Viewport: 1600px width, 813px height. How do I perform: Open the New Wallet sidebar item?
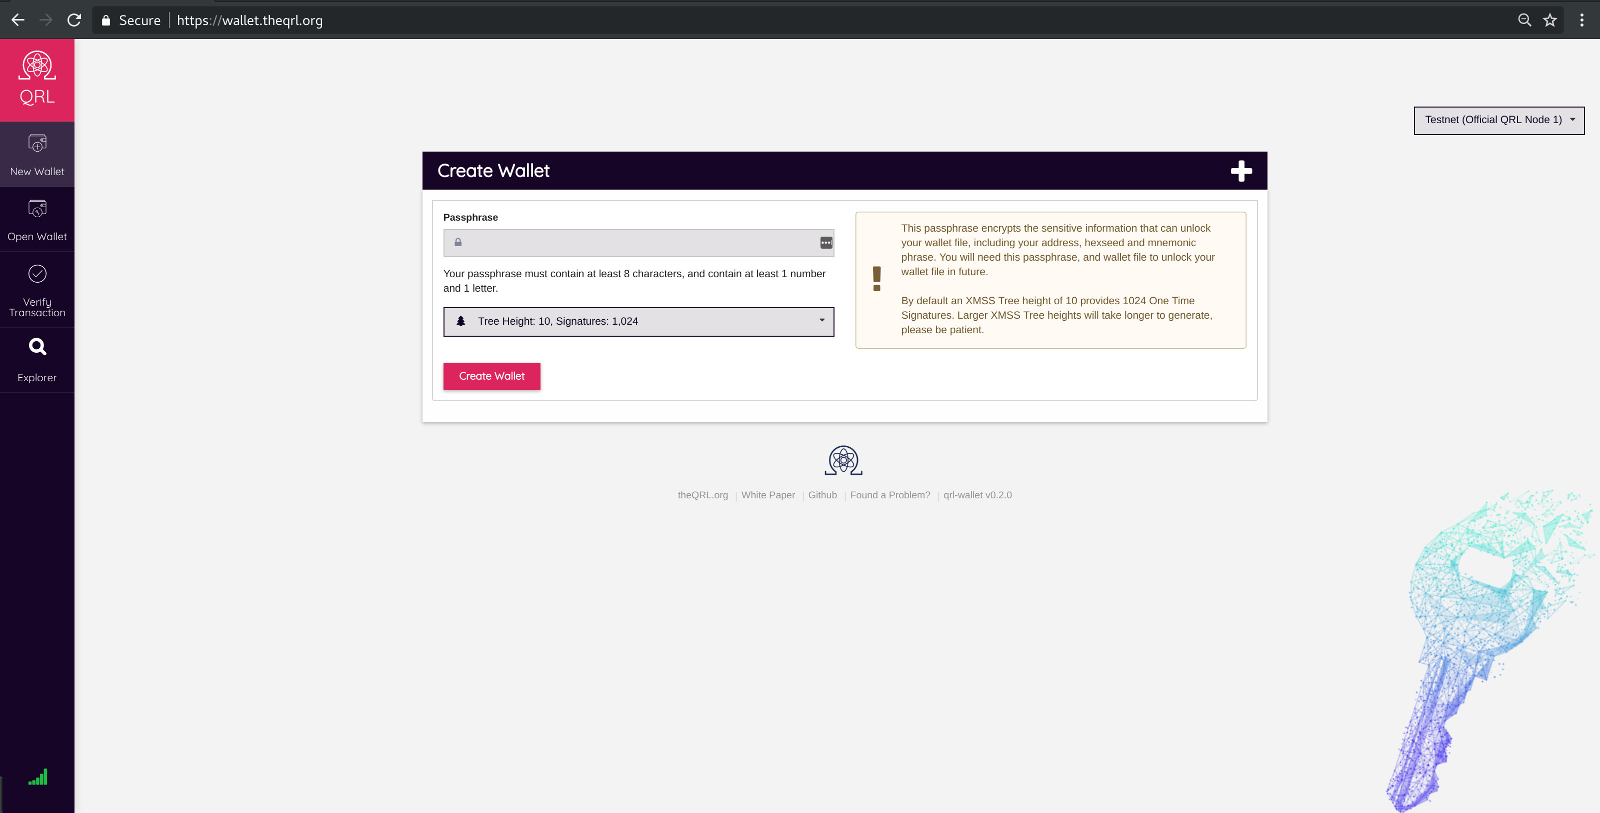37,155
